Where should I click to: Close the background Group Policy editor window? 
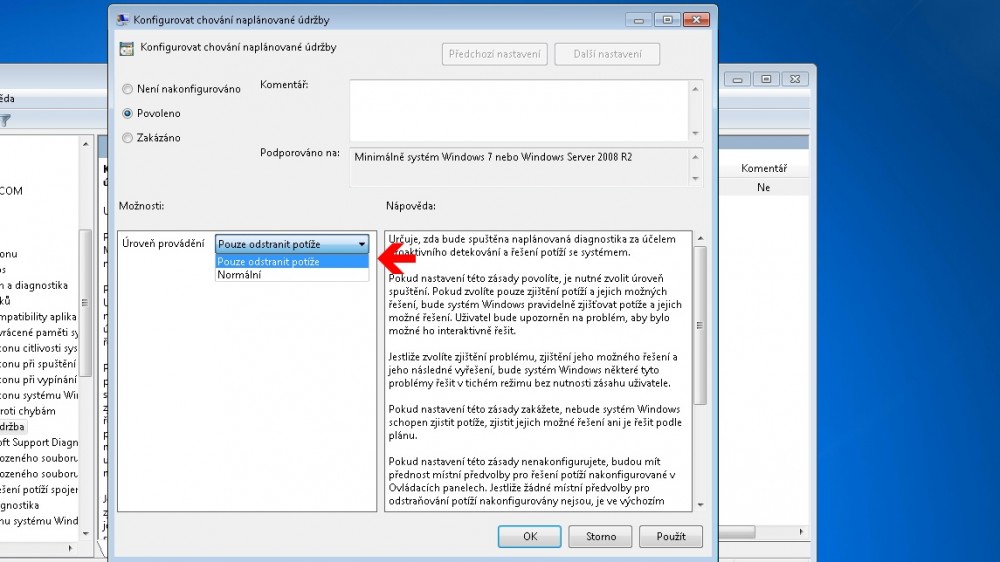point(794,78)
